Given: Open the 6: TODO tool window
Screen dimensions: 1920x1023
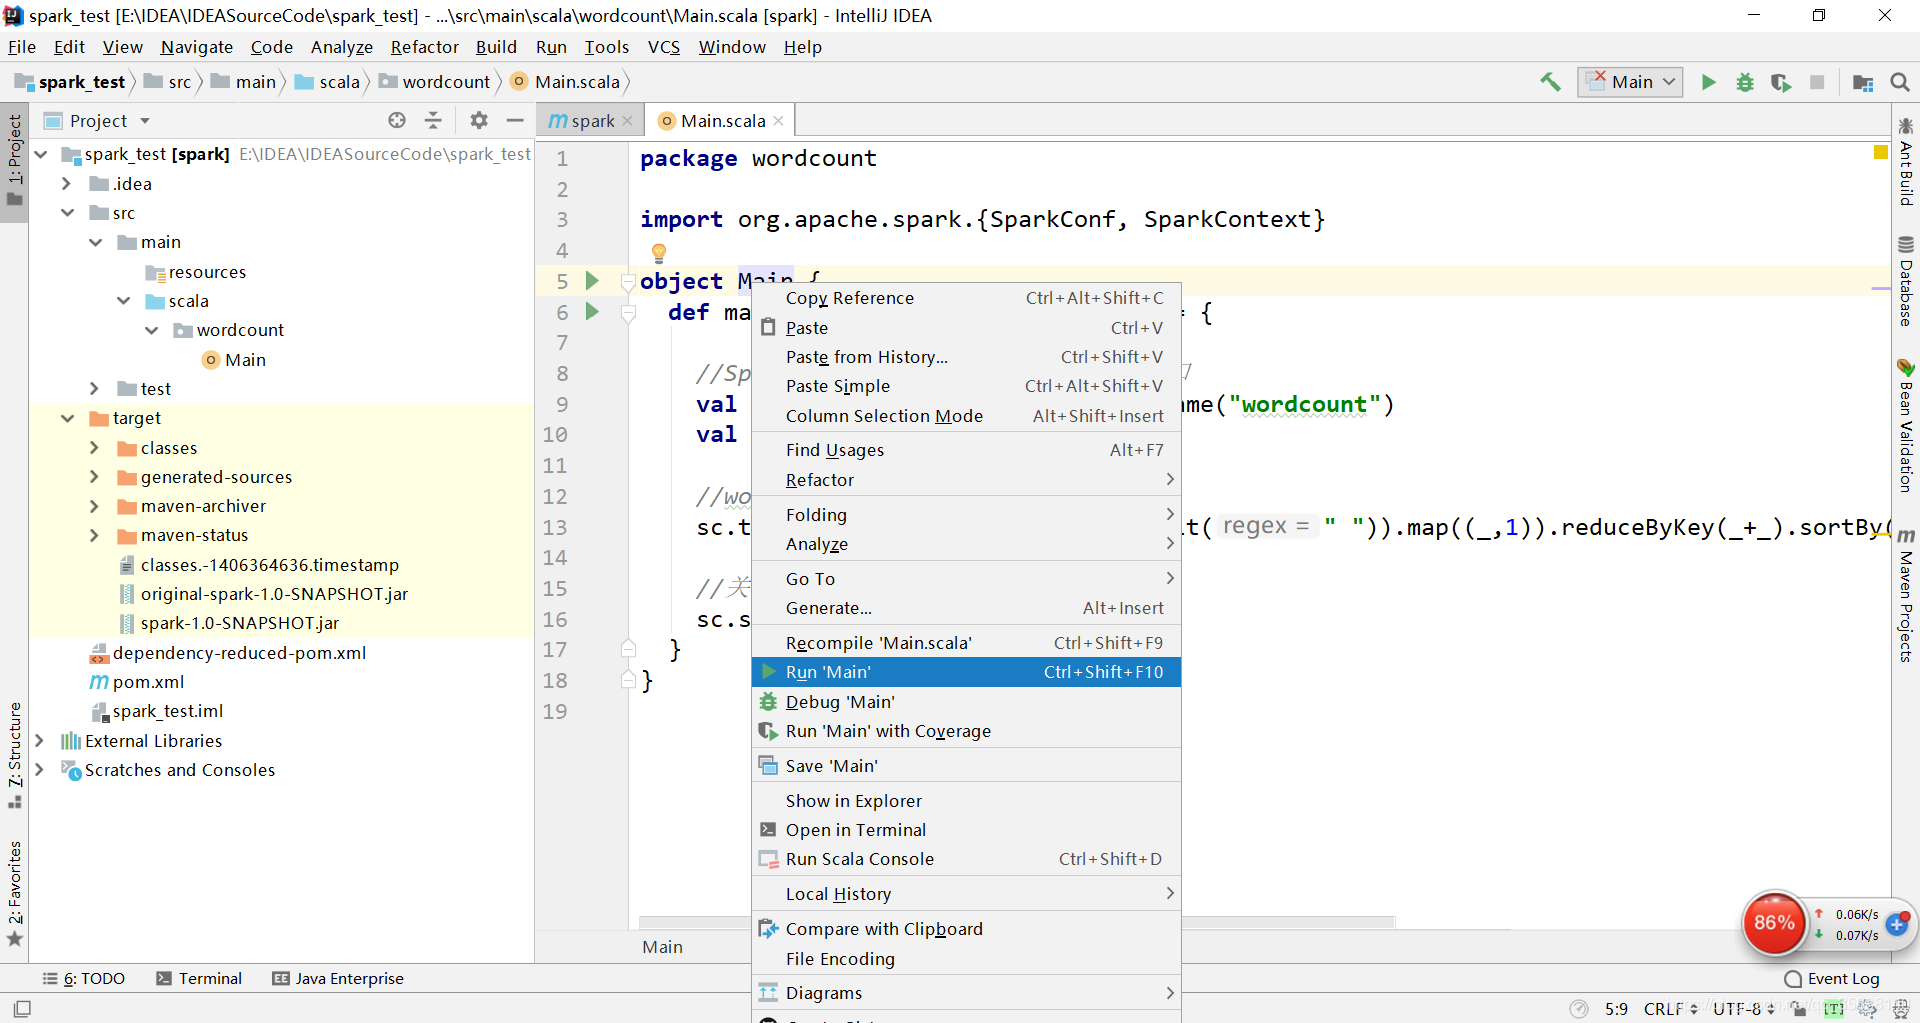Looking at the screenshot, I should click(x=84, y=979).
